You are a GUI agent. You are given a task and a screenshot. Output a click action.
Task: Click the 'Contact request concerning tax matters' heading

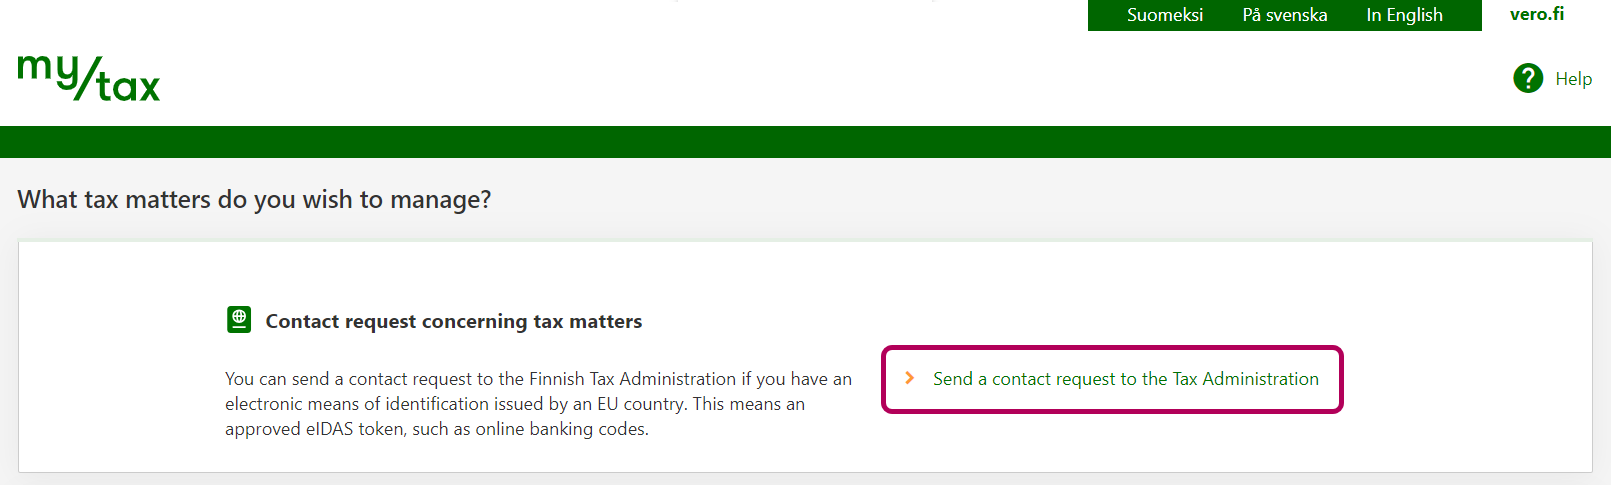coord(453,321)
